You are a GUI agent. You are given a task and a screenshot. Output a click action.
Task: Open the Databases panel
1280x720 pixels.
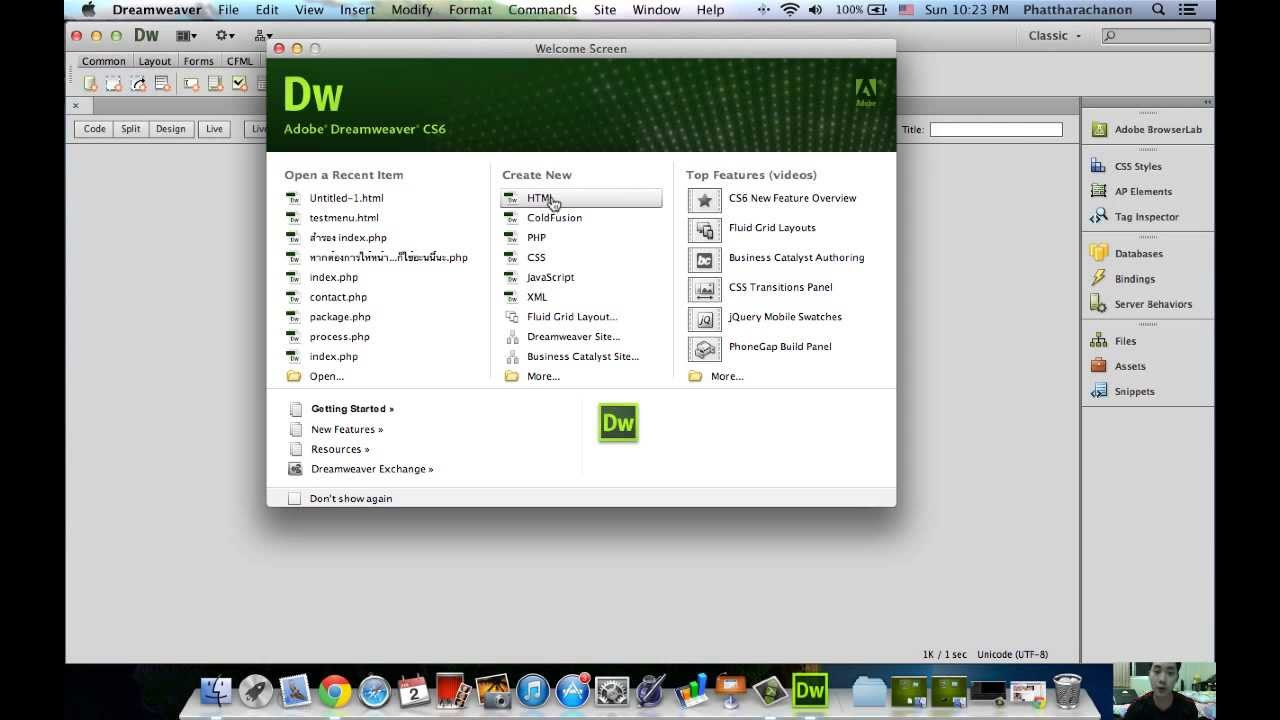[1128, 253]
